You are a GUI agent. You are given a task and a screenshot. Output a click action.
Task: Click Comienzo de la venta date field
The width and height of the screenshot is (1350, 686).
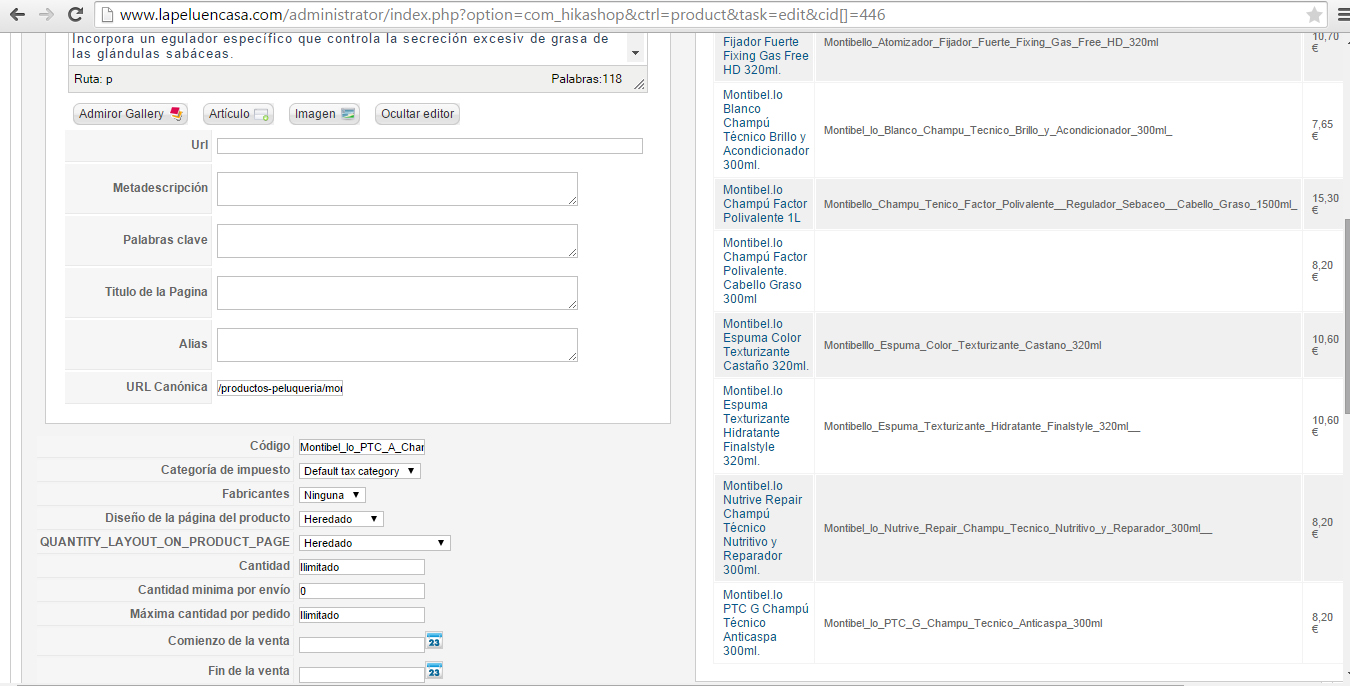[362, 645]
